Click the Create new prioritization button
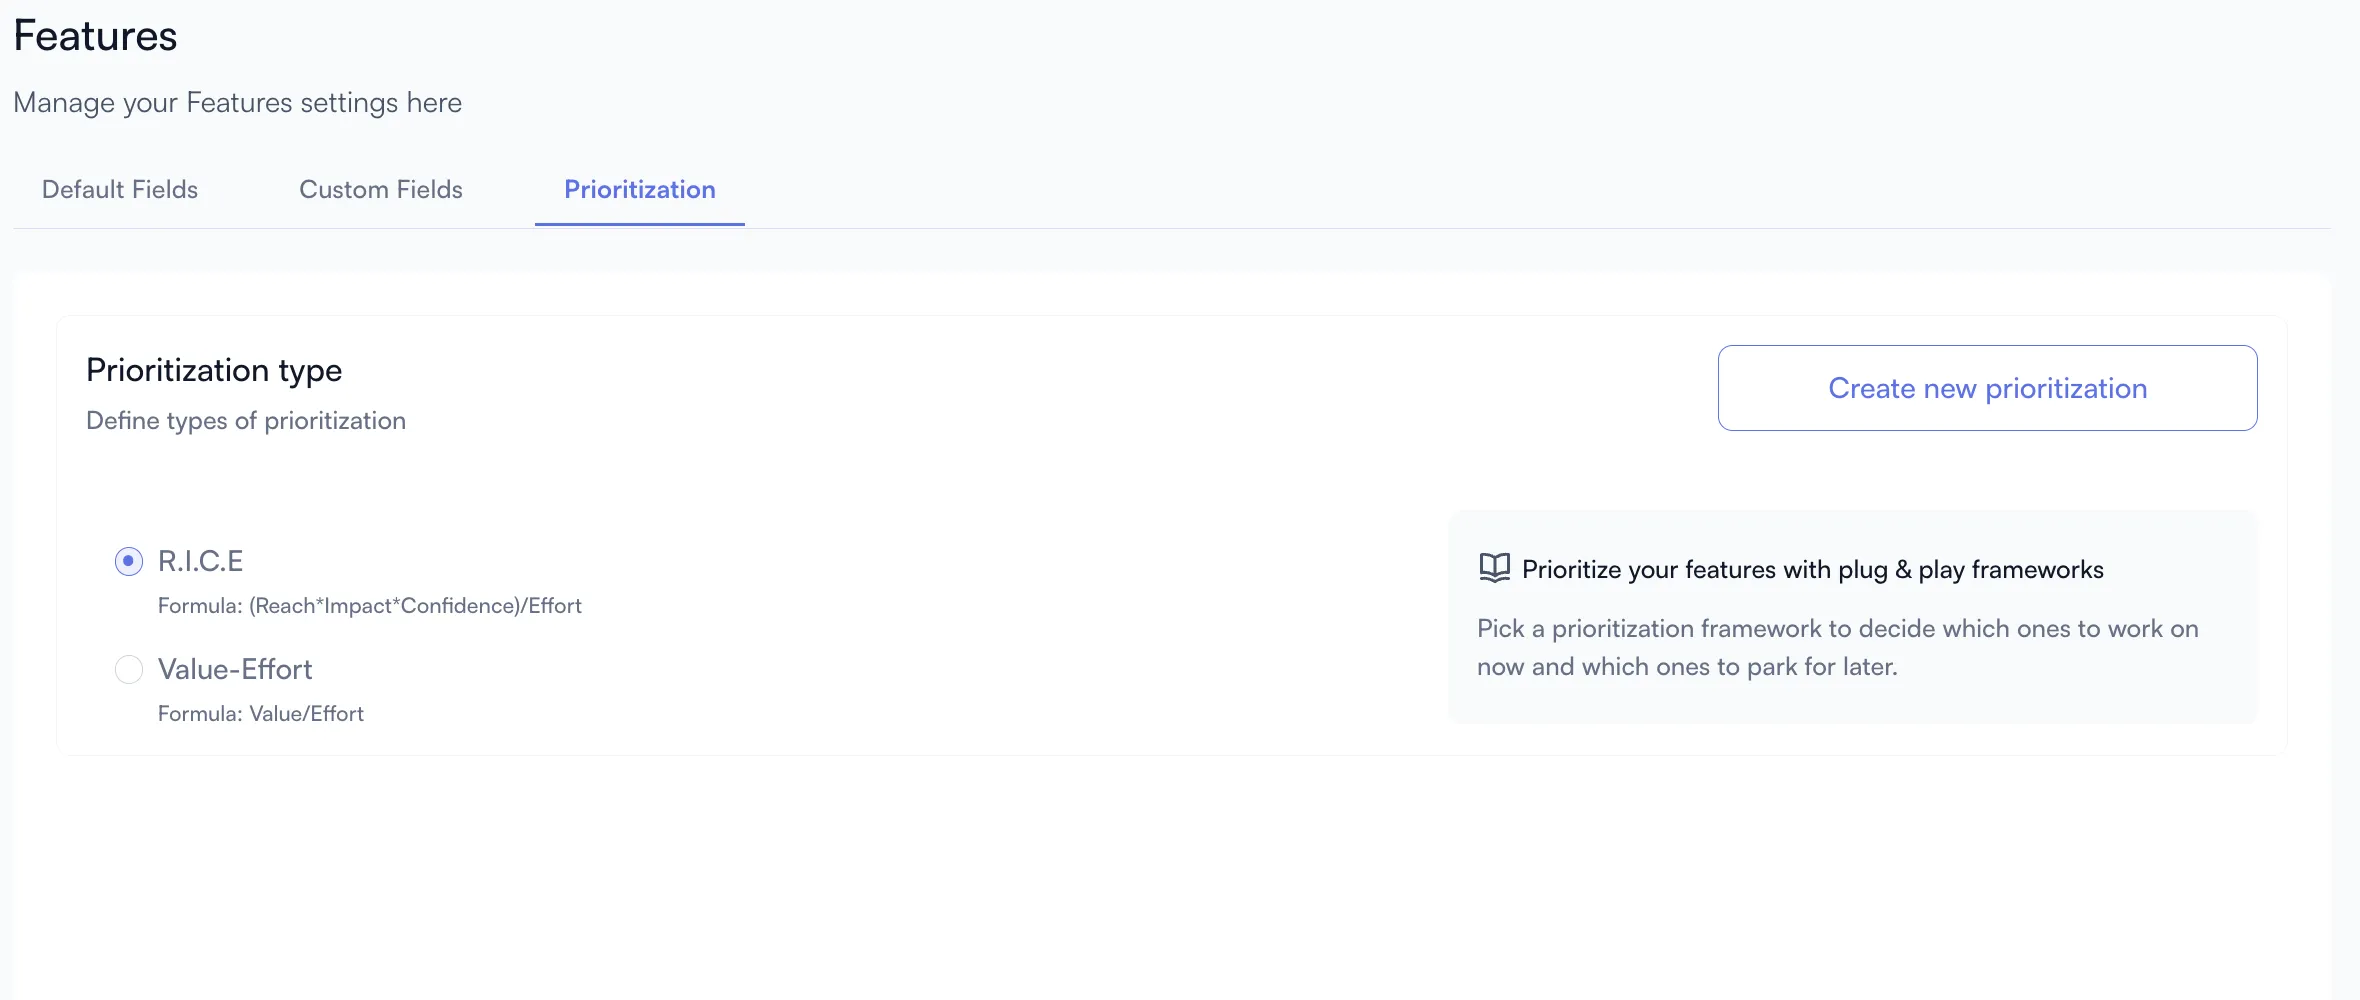 (x=1987, y=388)
